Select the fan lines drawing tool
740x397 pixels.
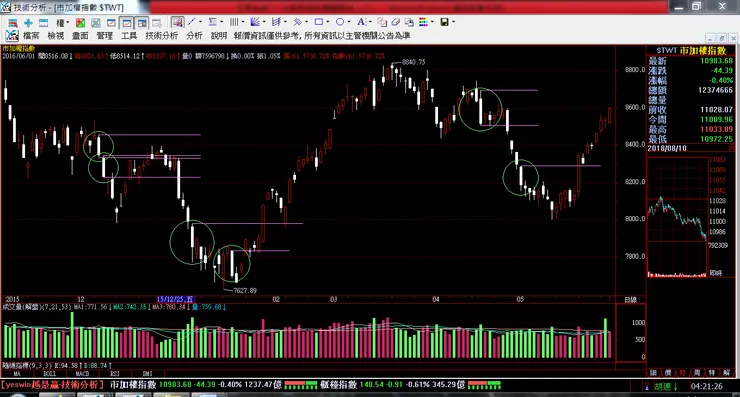(255, 22)
